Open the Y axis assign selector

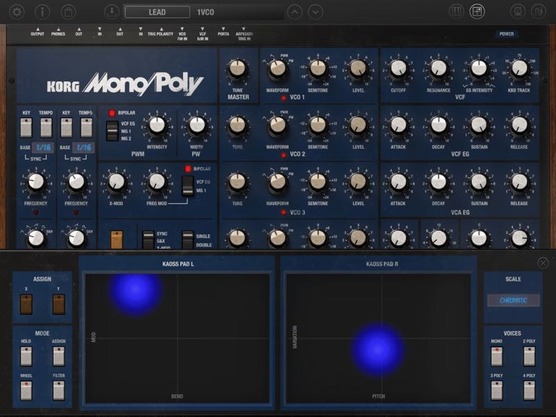(59, 304)
